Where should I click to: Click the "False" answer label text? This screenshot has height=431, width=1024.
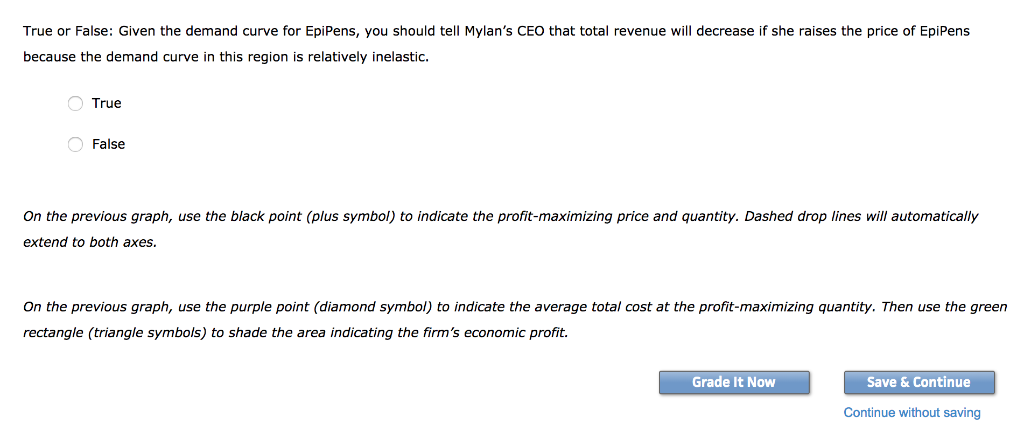coord(108,144)
